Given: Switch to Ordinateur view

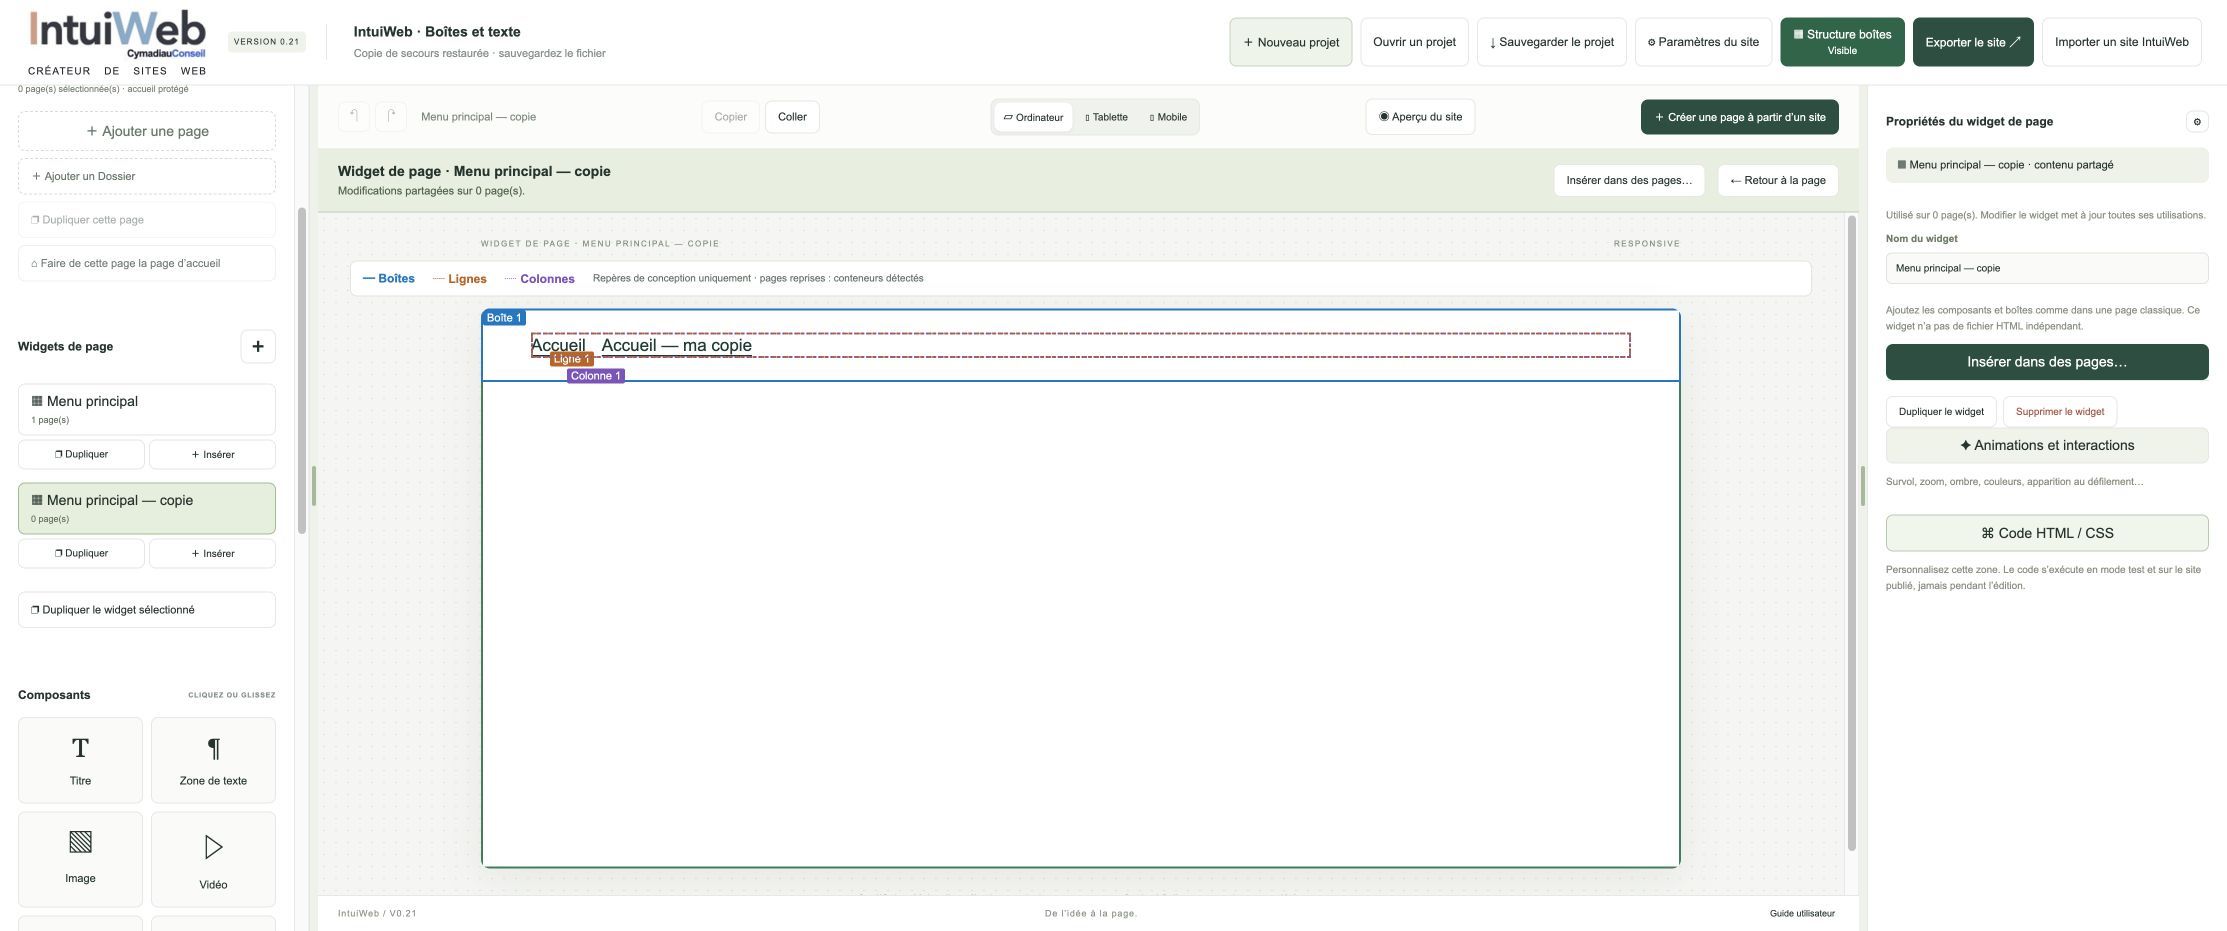Looking at the screenshot, I should (1033, 117).
